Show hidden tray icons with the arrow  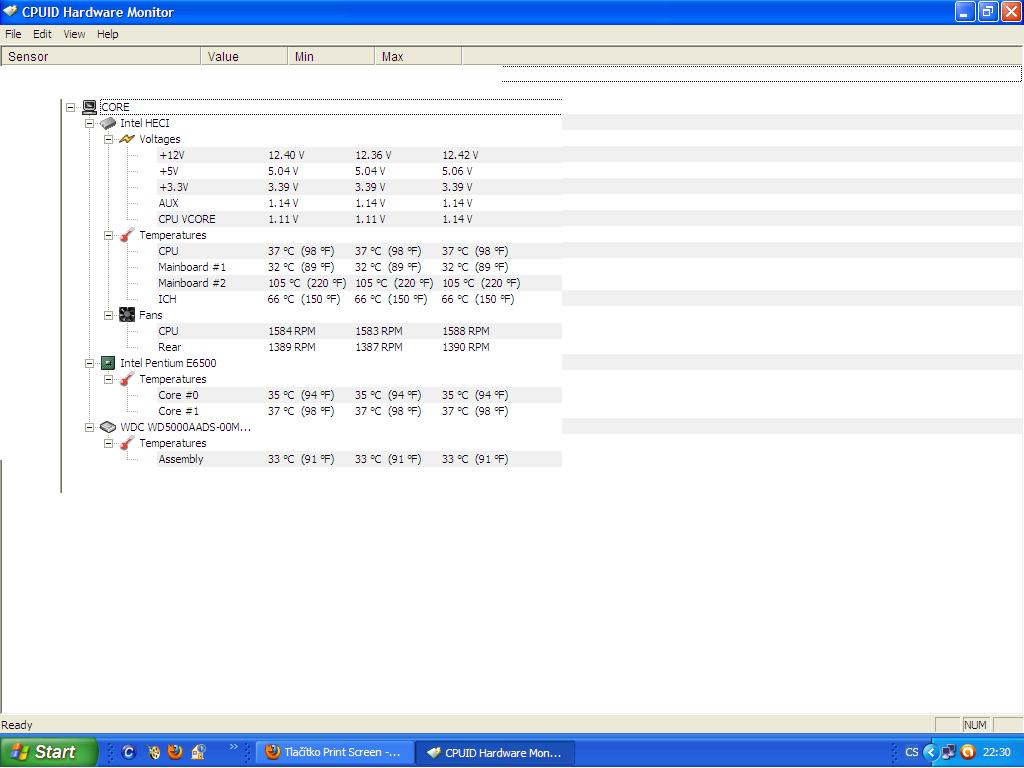coord(931,752)
